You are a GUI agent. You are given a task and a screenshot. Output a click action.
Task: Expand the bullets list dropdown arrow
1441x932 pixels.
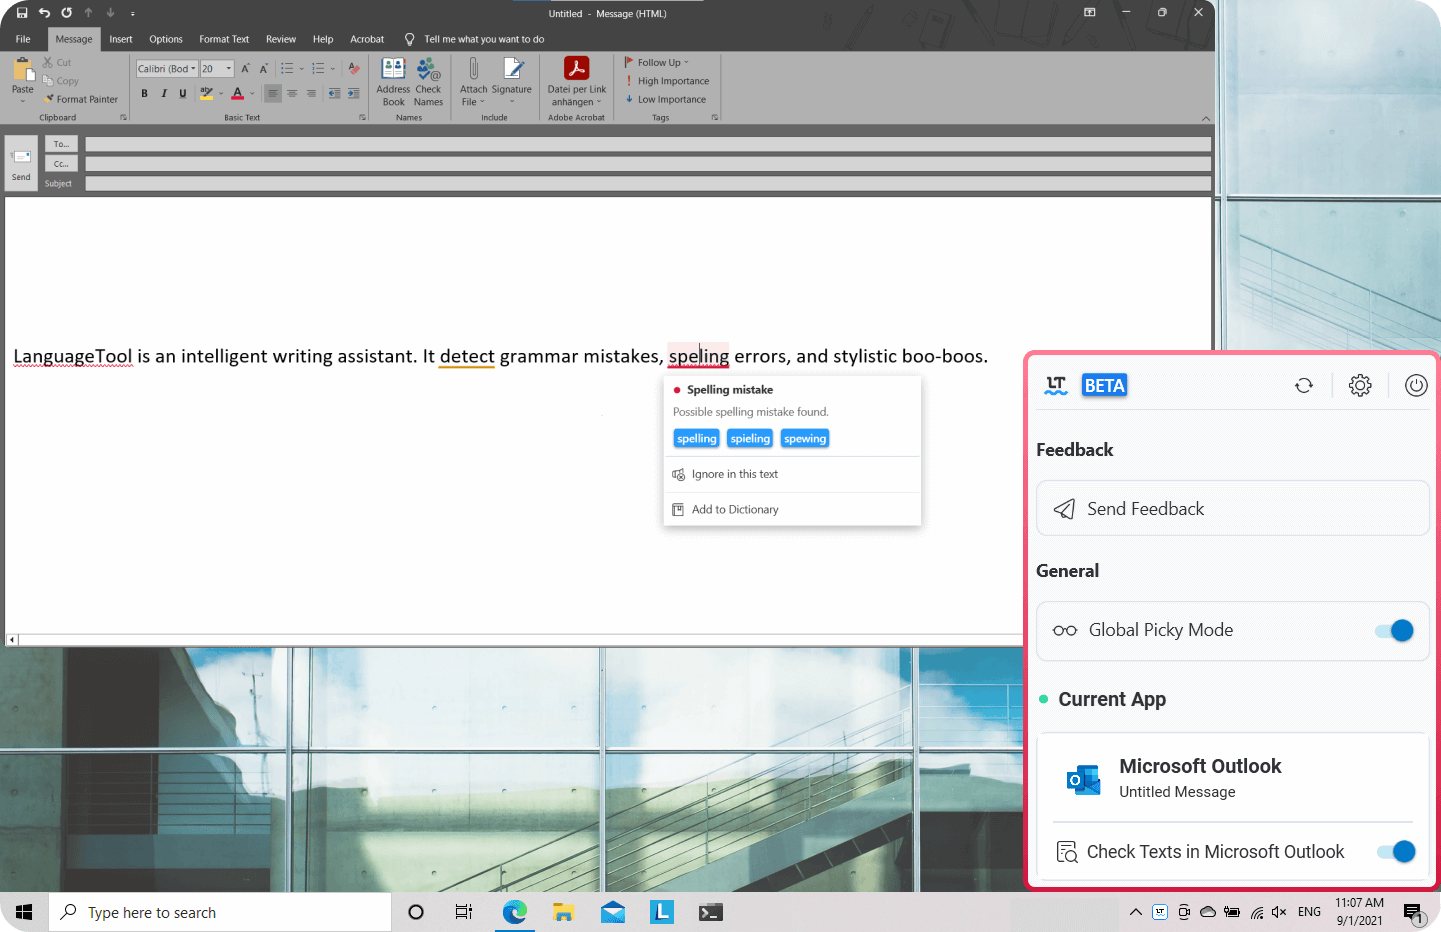(x=302, y=69)
